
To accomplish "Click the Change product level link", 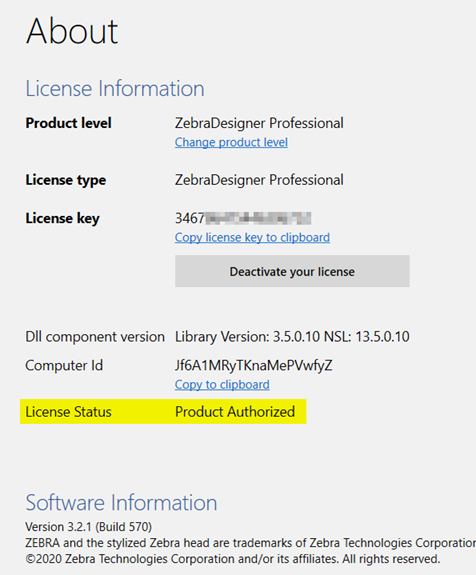I will [231, 142].
